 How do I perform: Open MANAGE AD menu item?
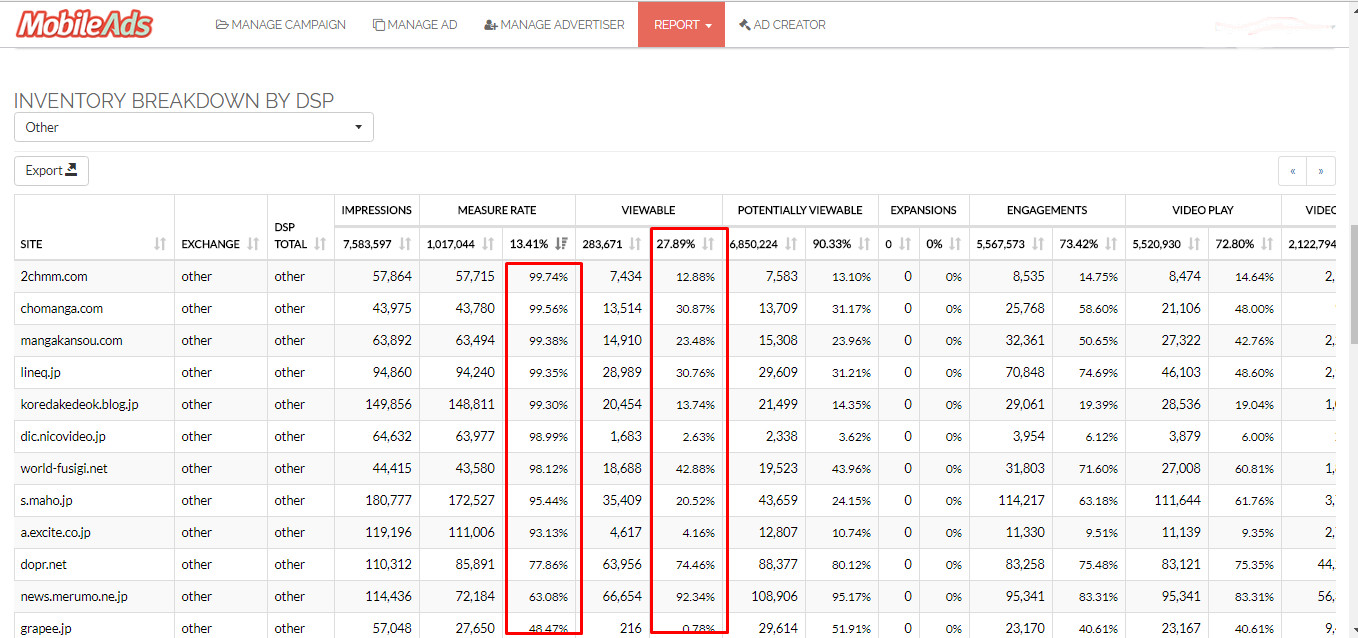[415, 24]
